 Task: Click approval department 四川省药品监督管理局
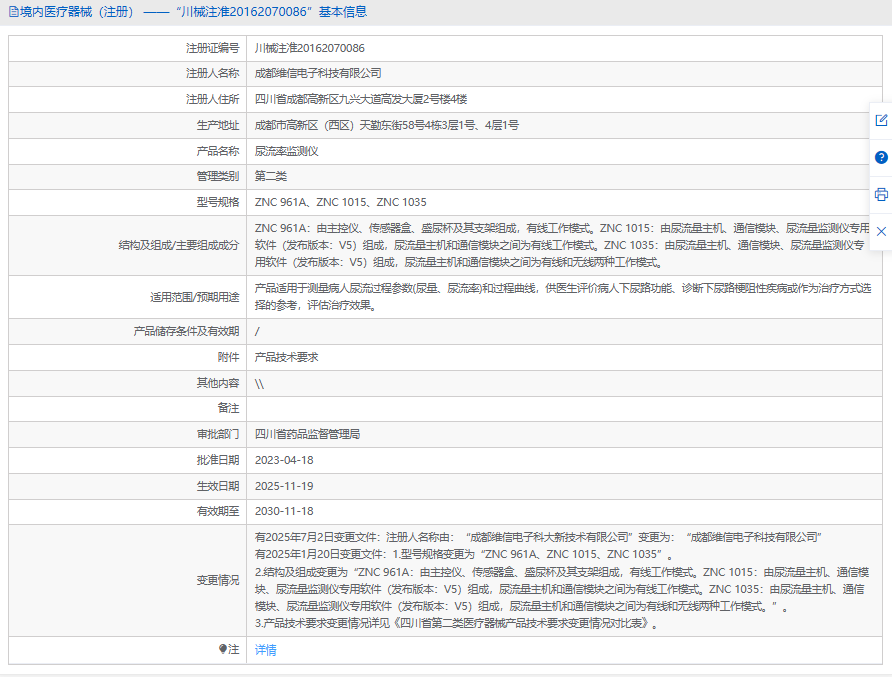coord(307,434)
